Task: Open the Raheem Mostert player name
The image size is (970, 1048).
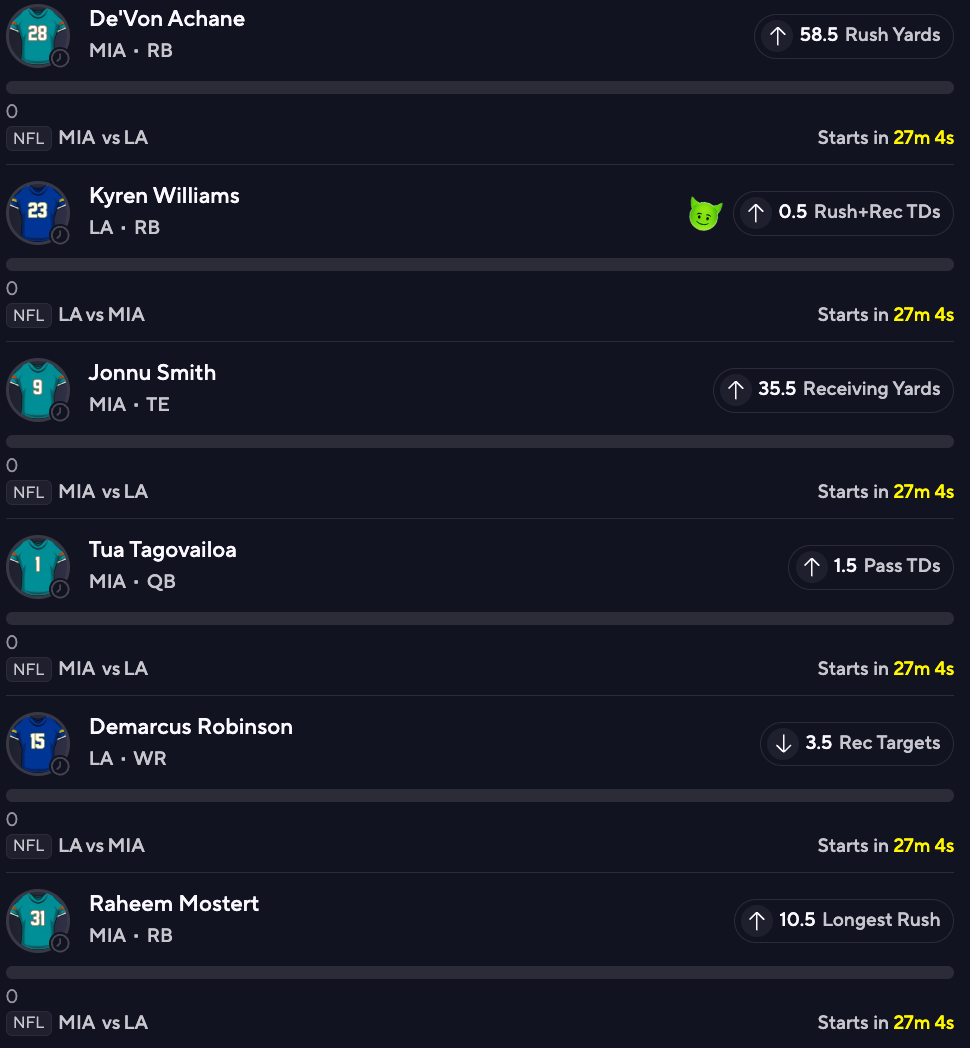Action: (174, 904)
